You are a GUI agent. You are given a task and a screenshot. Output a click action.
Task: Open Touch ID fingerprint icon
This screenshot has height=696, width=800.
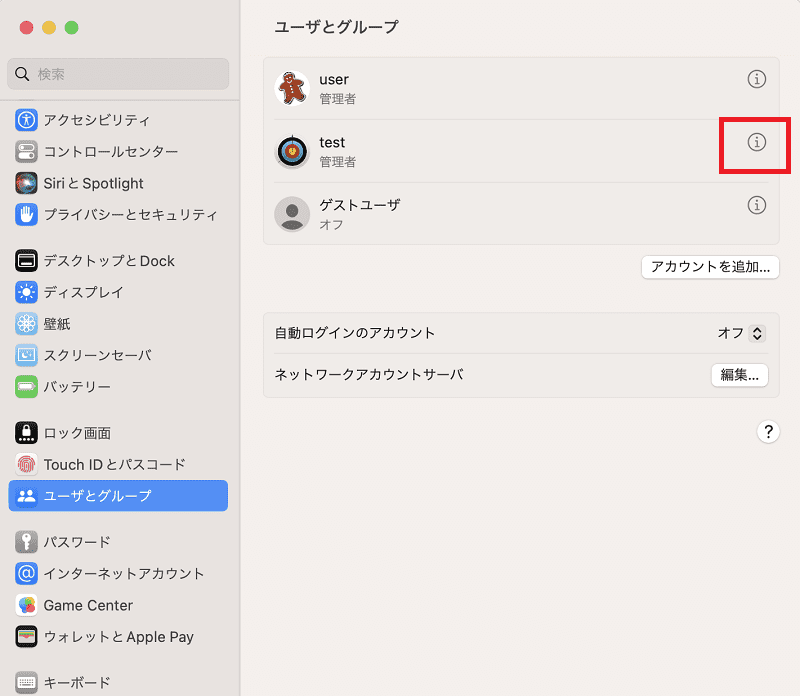[26, 464]
